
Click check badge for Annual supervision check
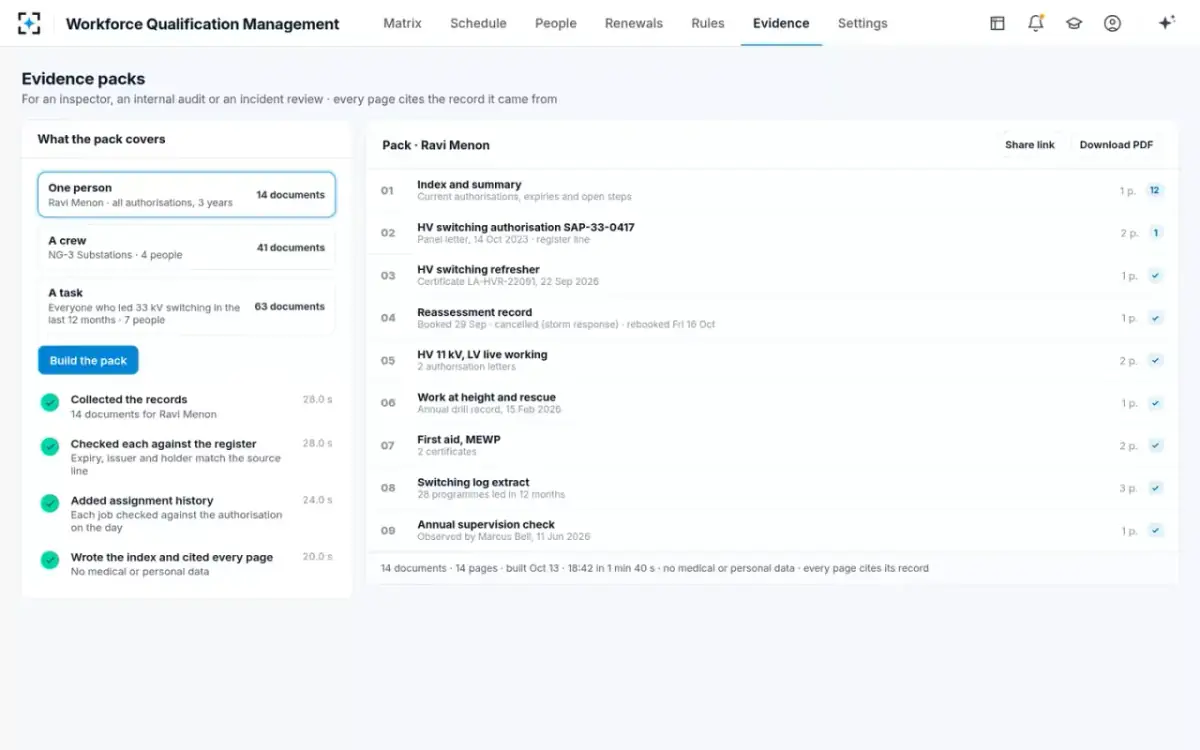click(1155, 531)
